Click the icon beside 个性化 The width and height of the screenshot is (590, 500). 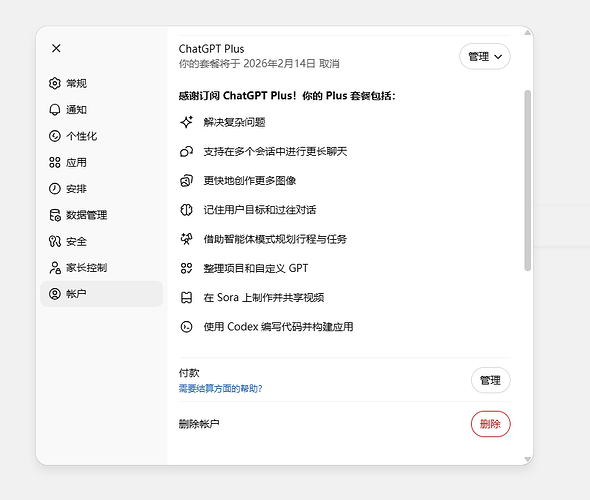coord(55,136)
